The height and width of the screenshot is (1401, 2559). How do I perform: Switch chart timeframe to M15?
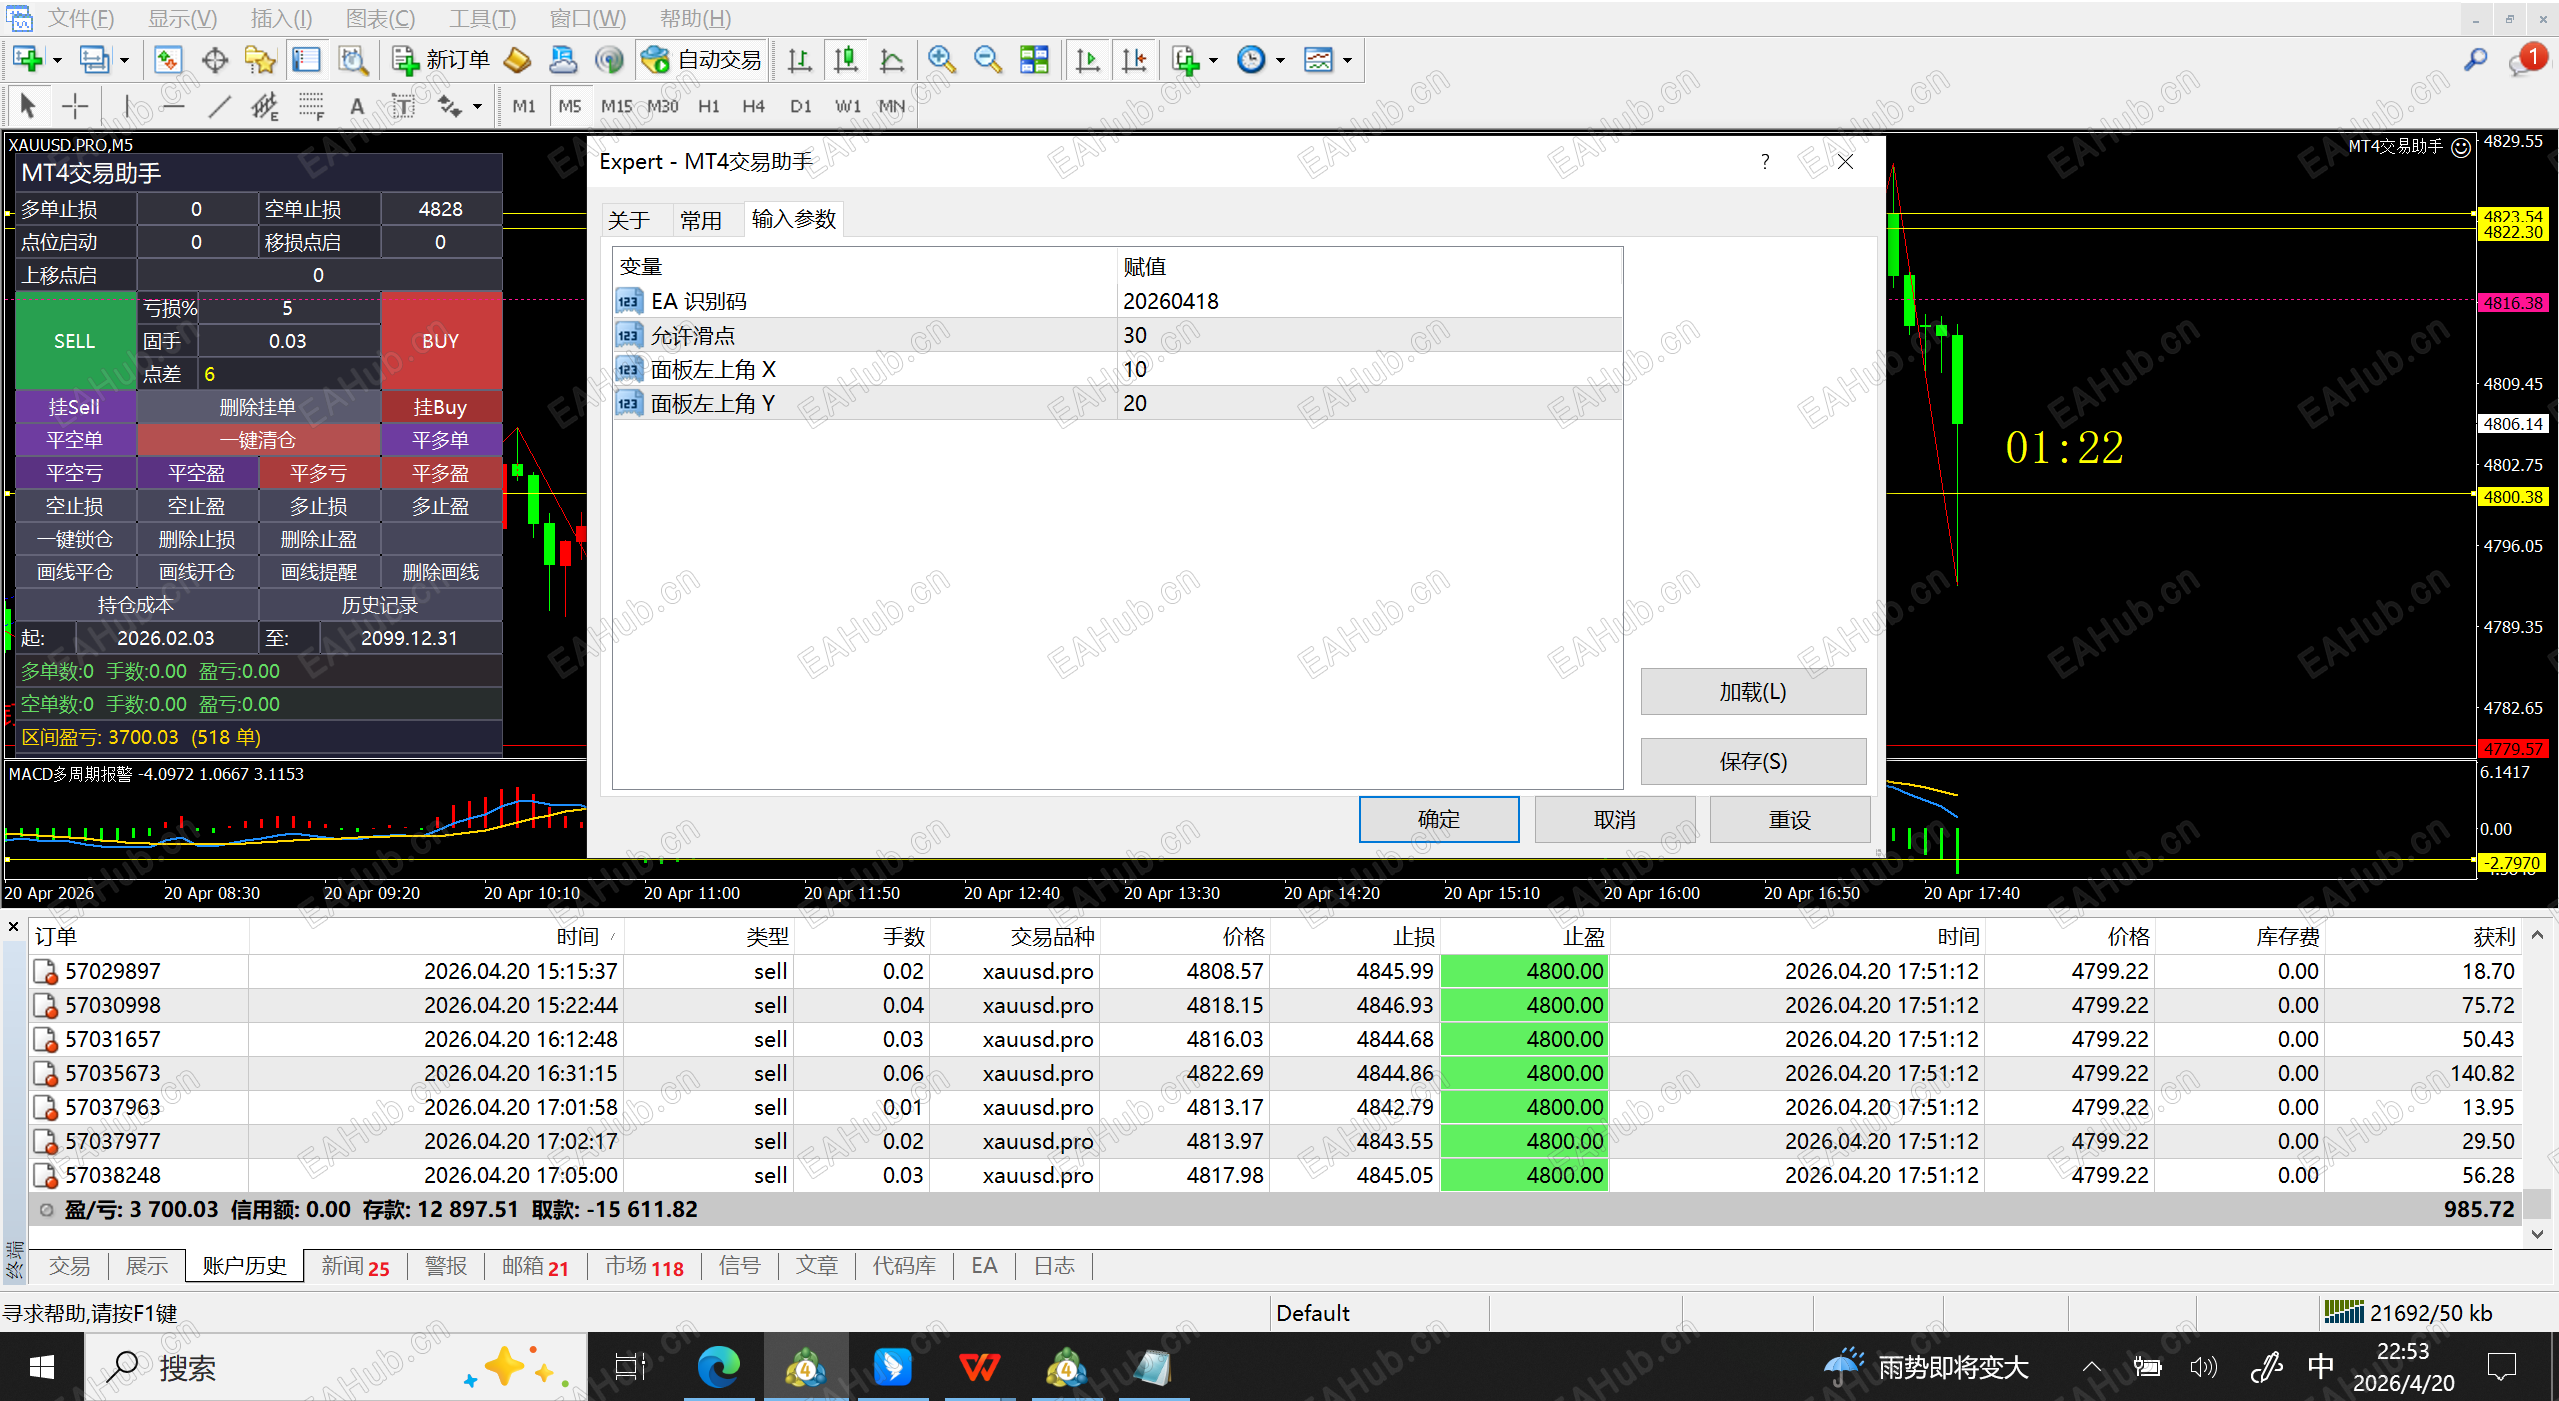[616, 106]
